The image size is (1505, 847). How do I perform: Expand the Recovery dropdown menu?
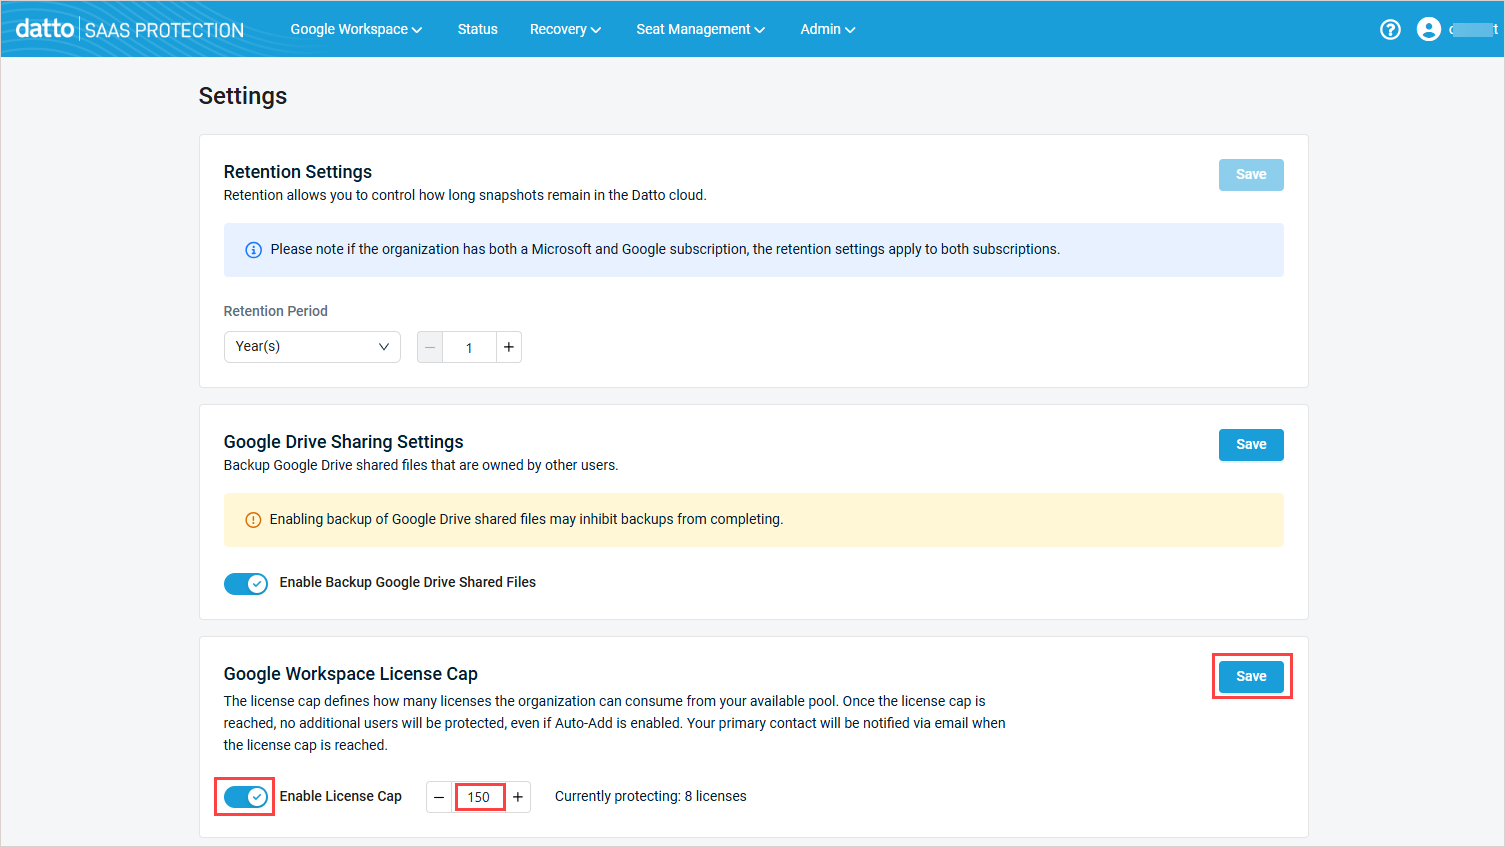pos(565,29)
